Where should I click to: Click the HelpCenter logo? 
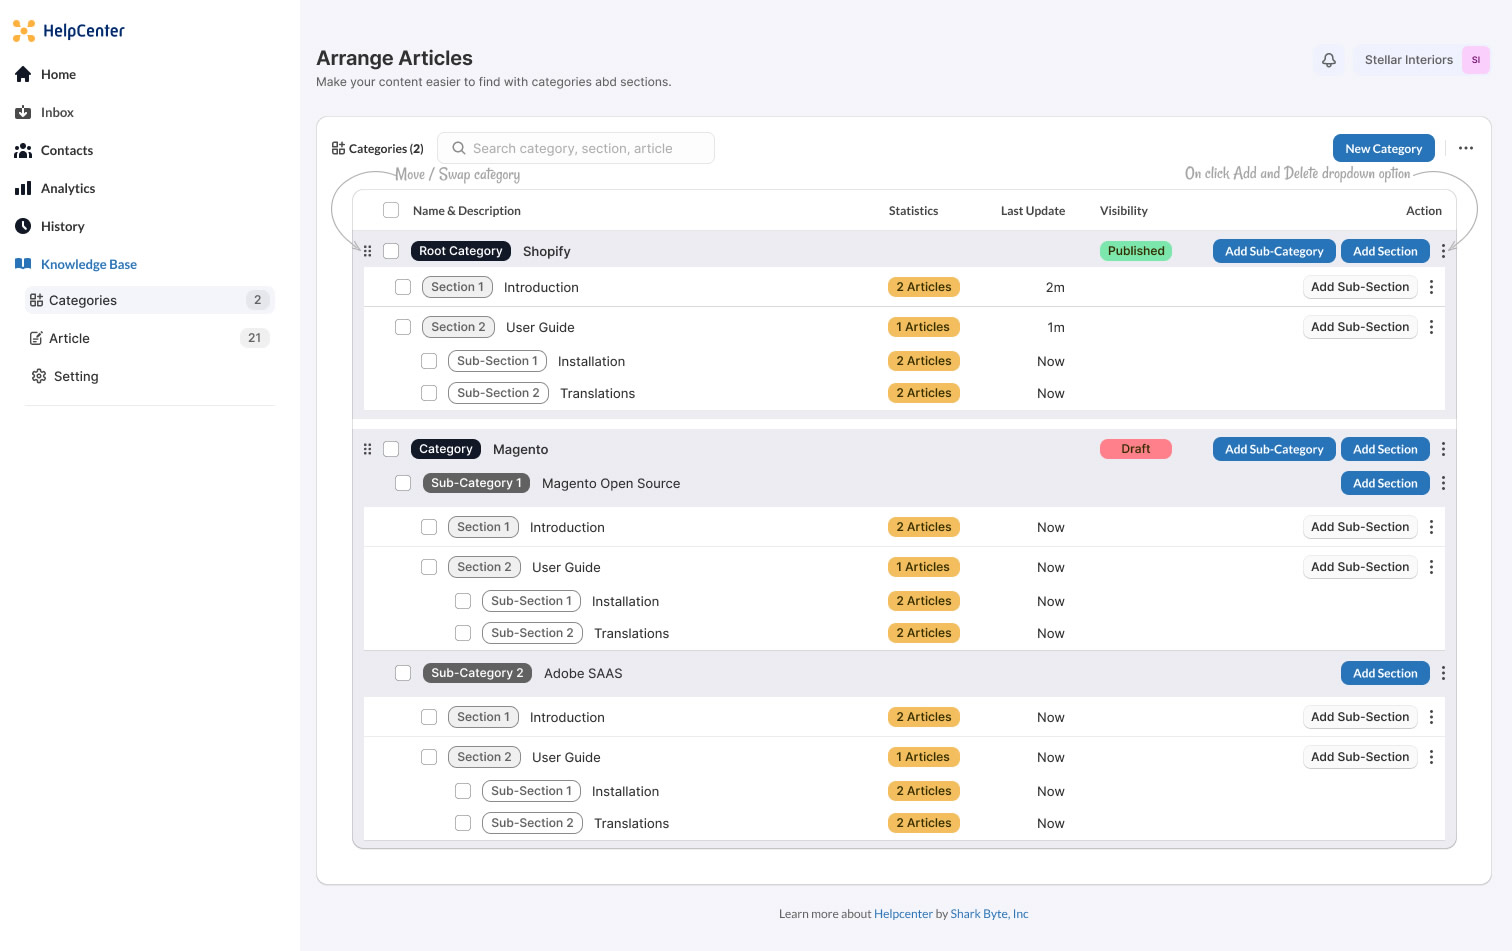point(69,31)
